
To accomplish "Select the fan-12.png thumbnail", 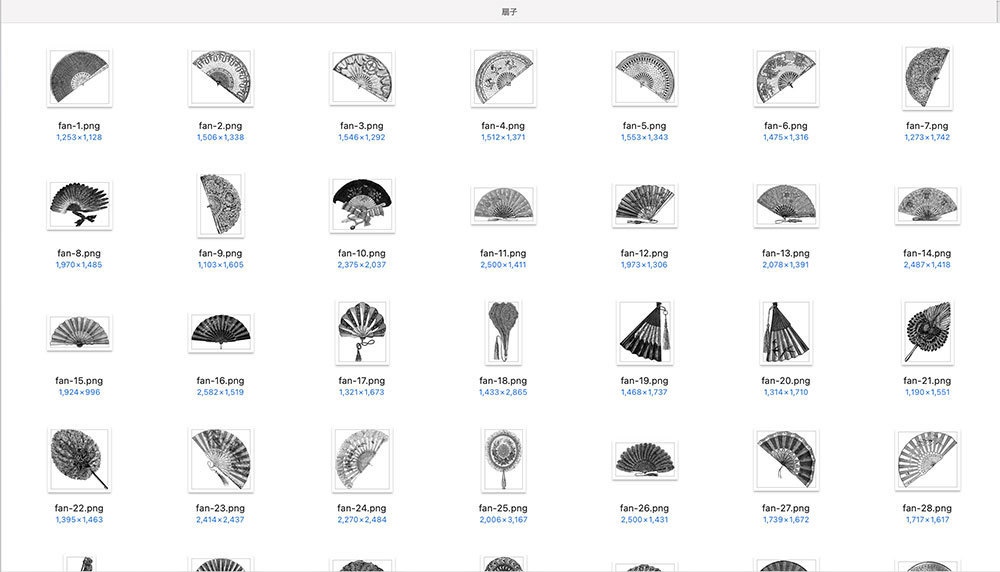I will coord(645,205).
